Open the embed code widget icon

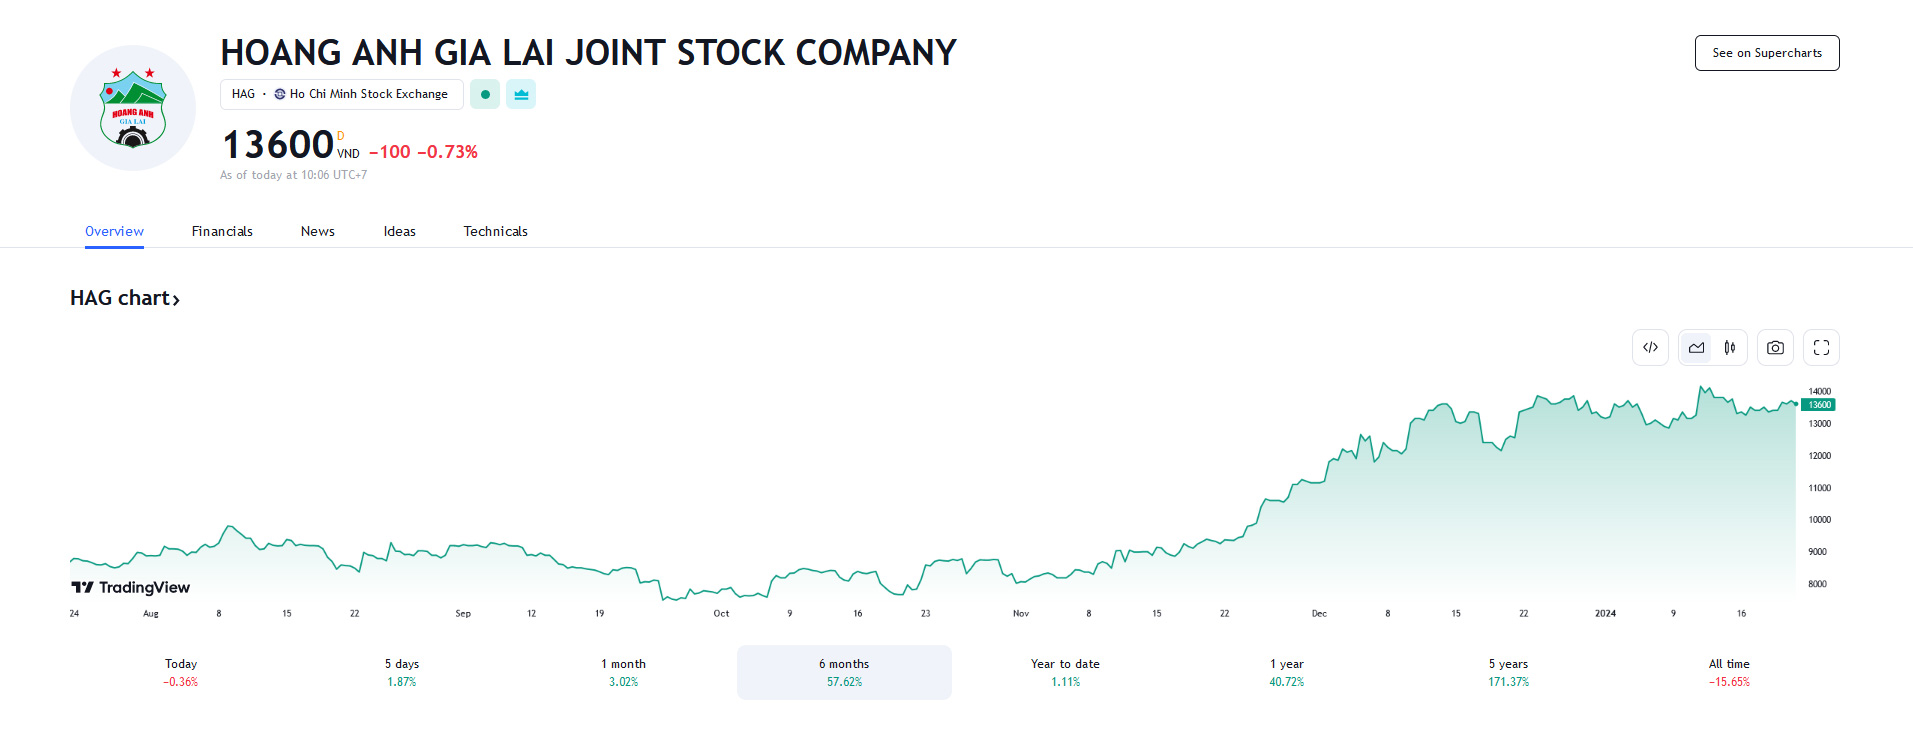coord(1650,348)
